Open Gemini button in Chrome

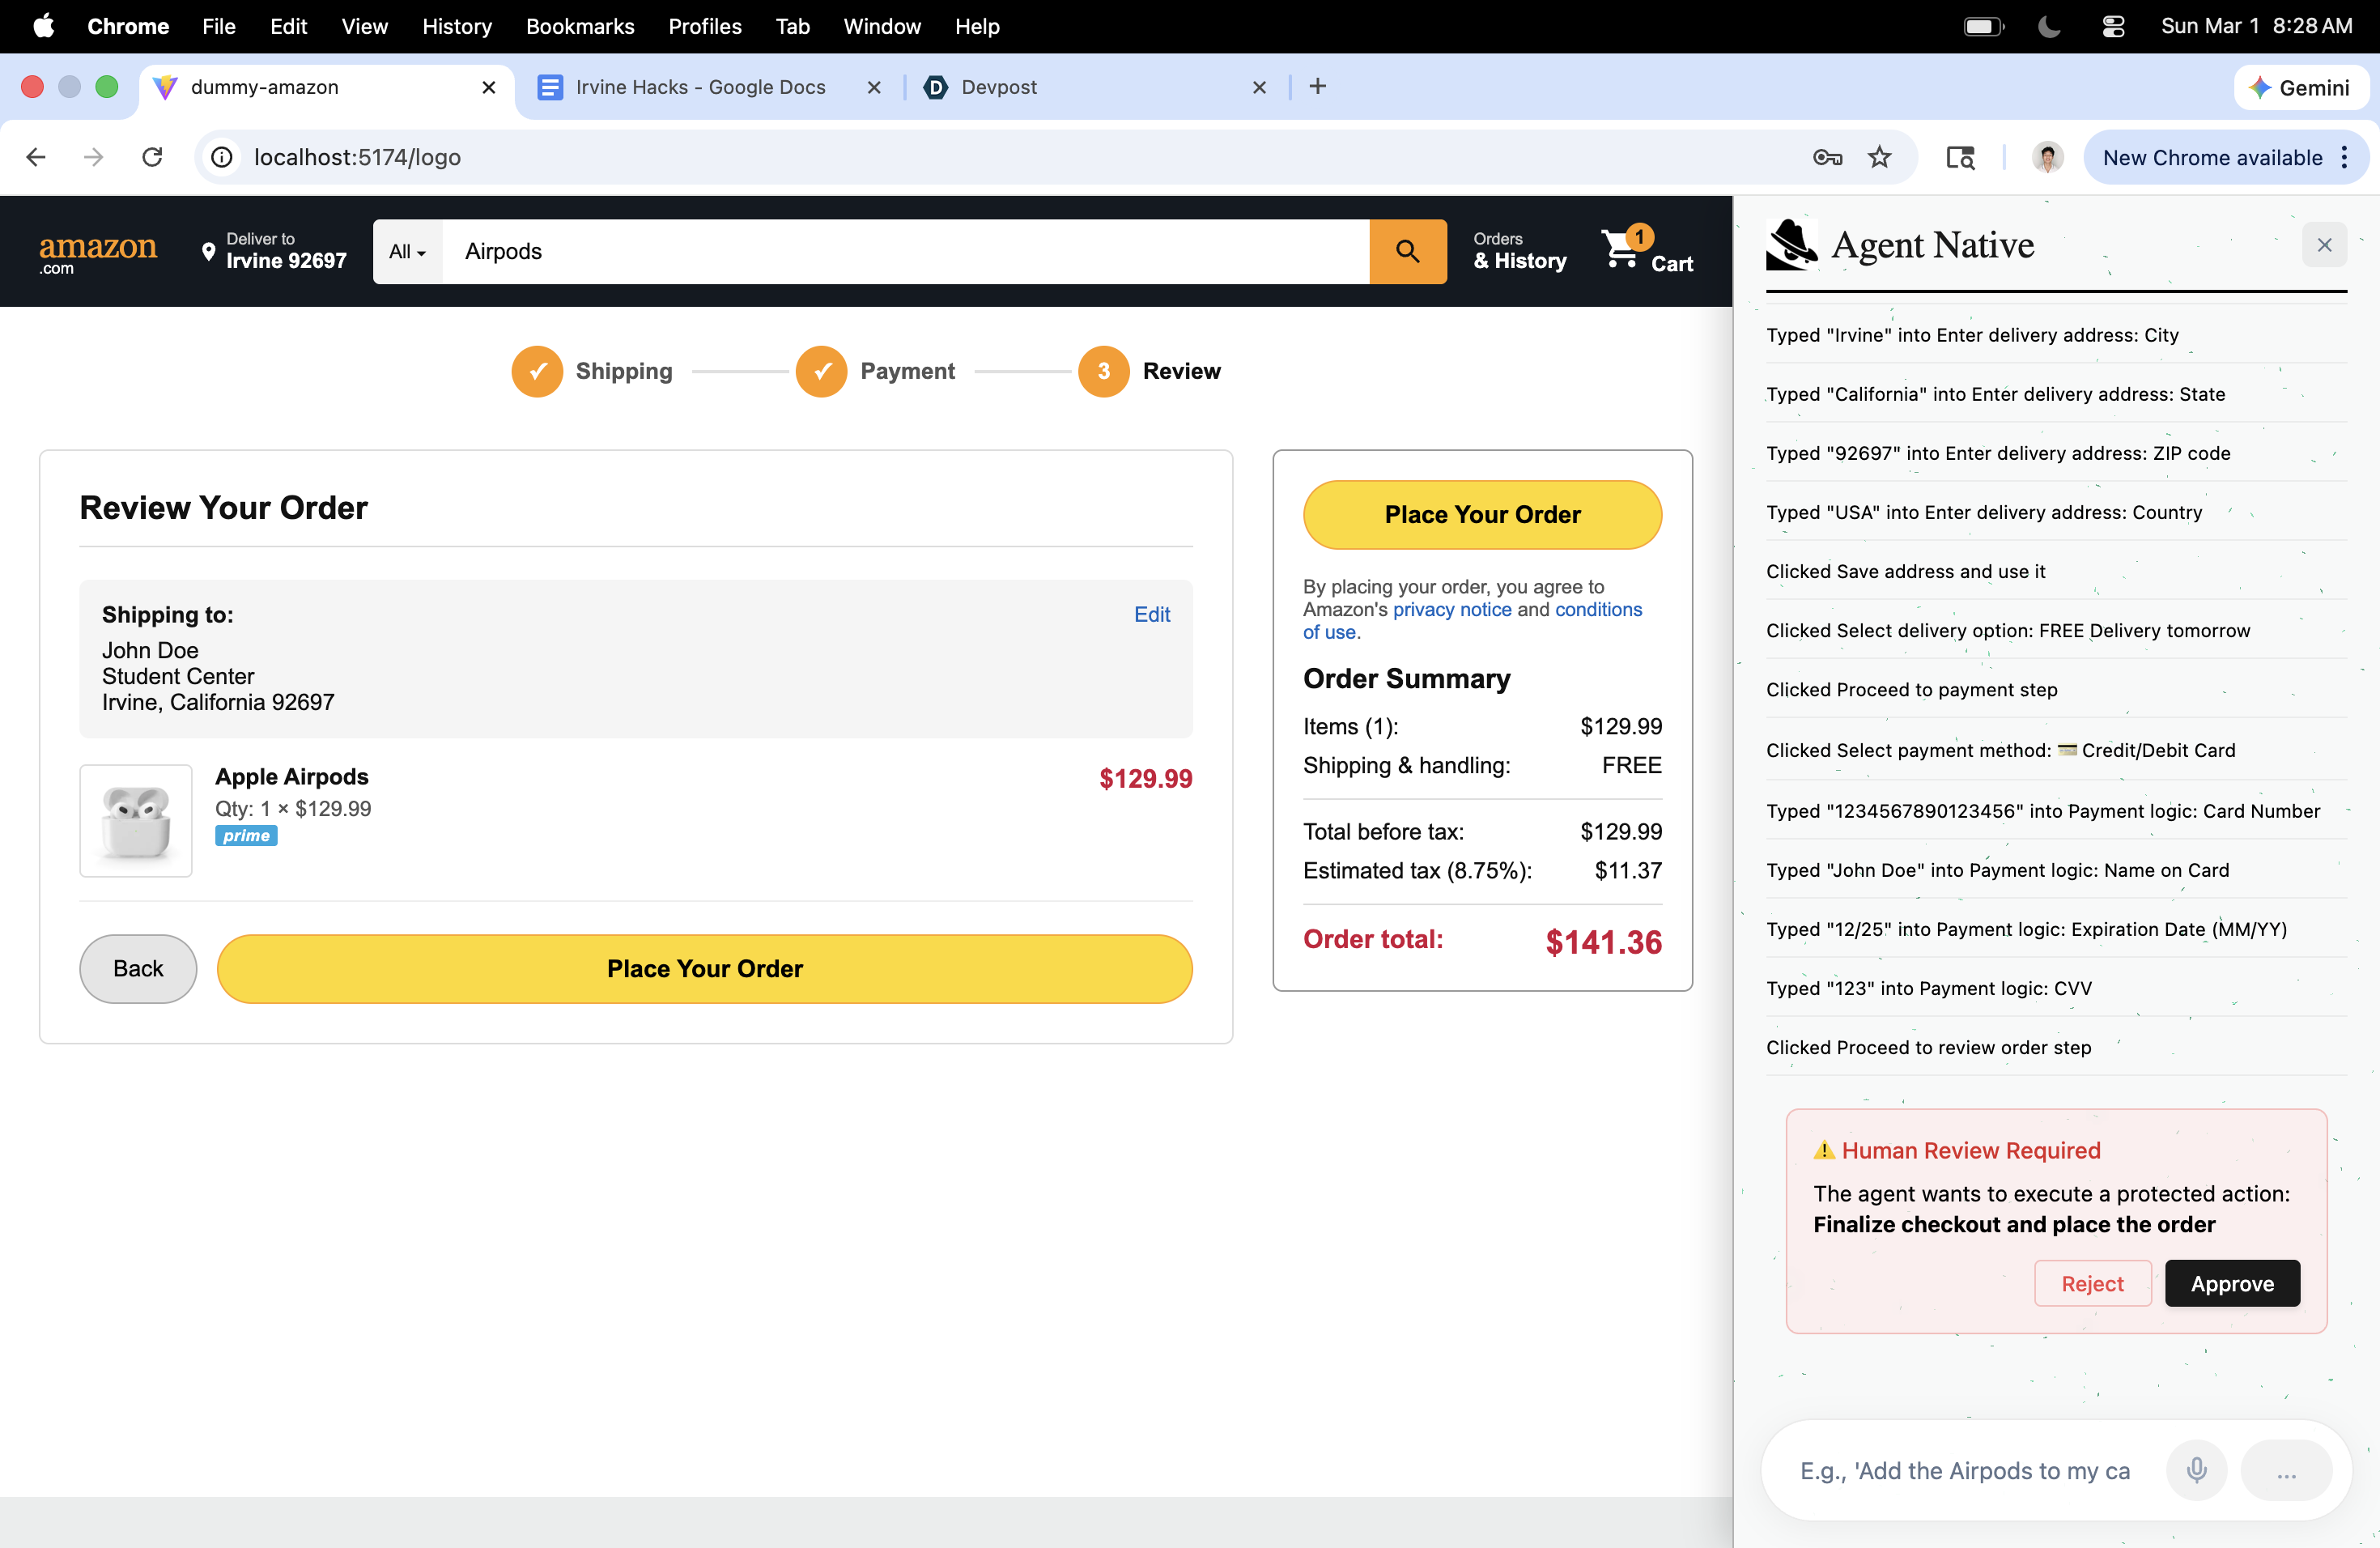[x=2300, y=87]
